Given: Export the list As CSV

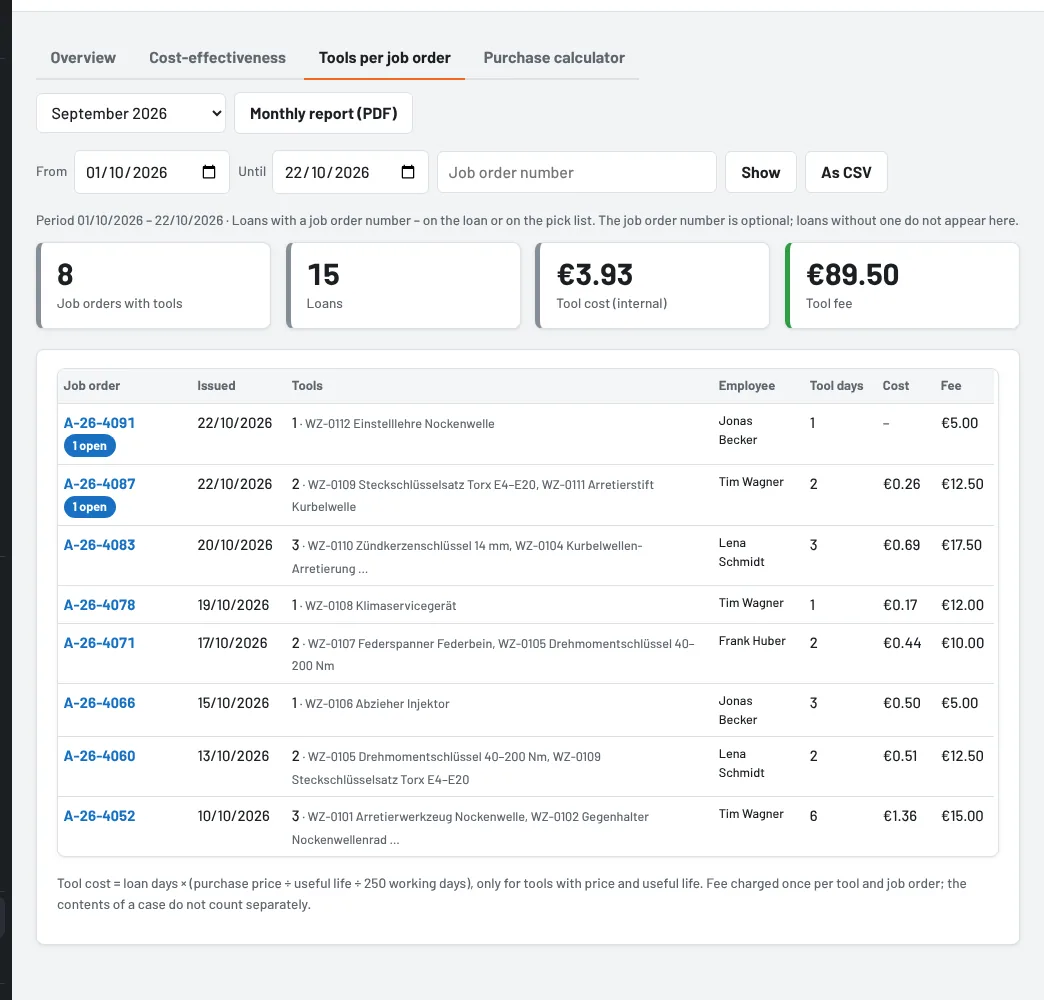Looking at the screenshot, I should point(846,172).
